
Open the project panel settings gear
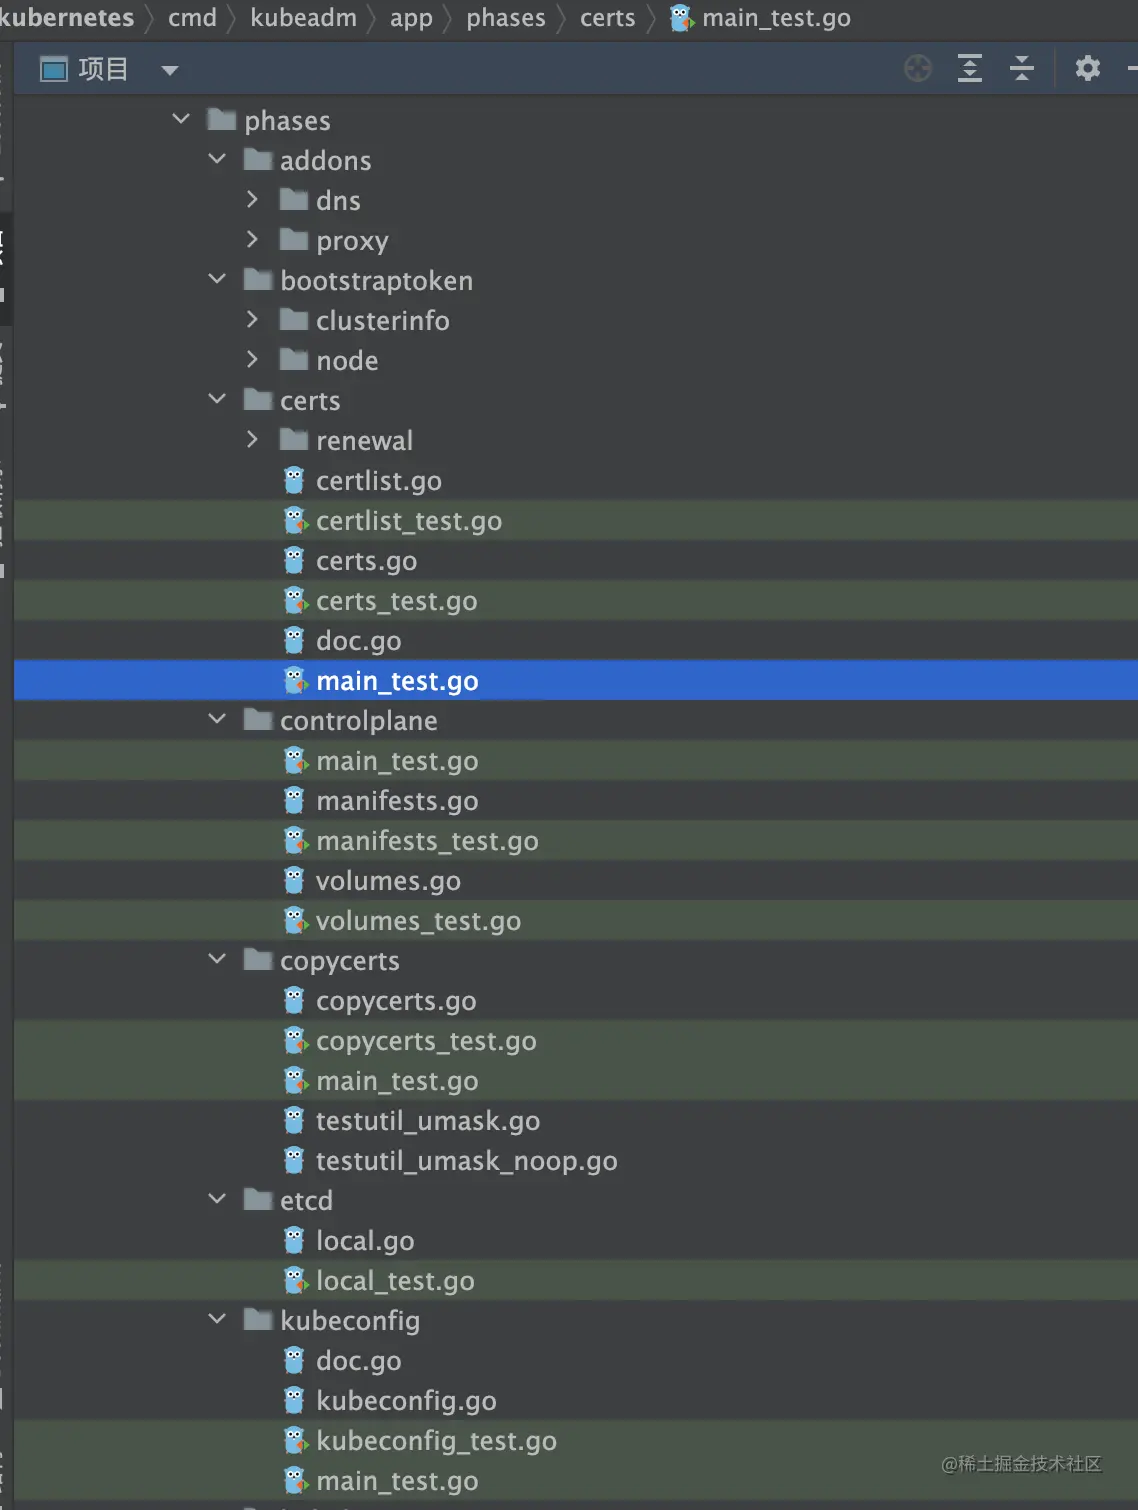(1087, 68)
